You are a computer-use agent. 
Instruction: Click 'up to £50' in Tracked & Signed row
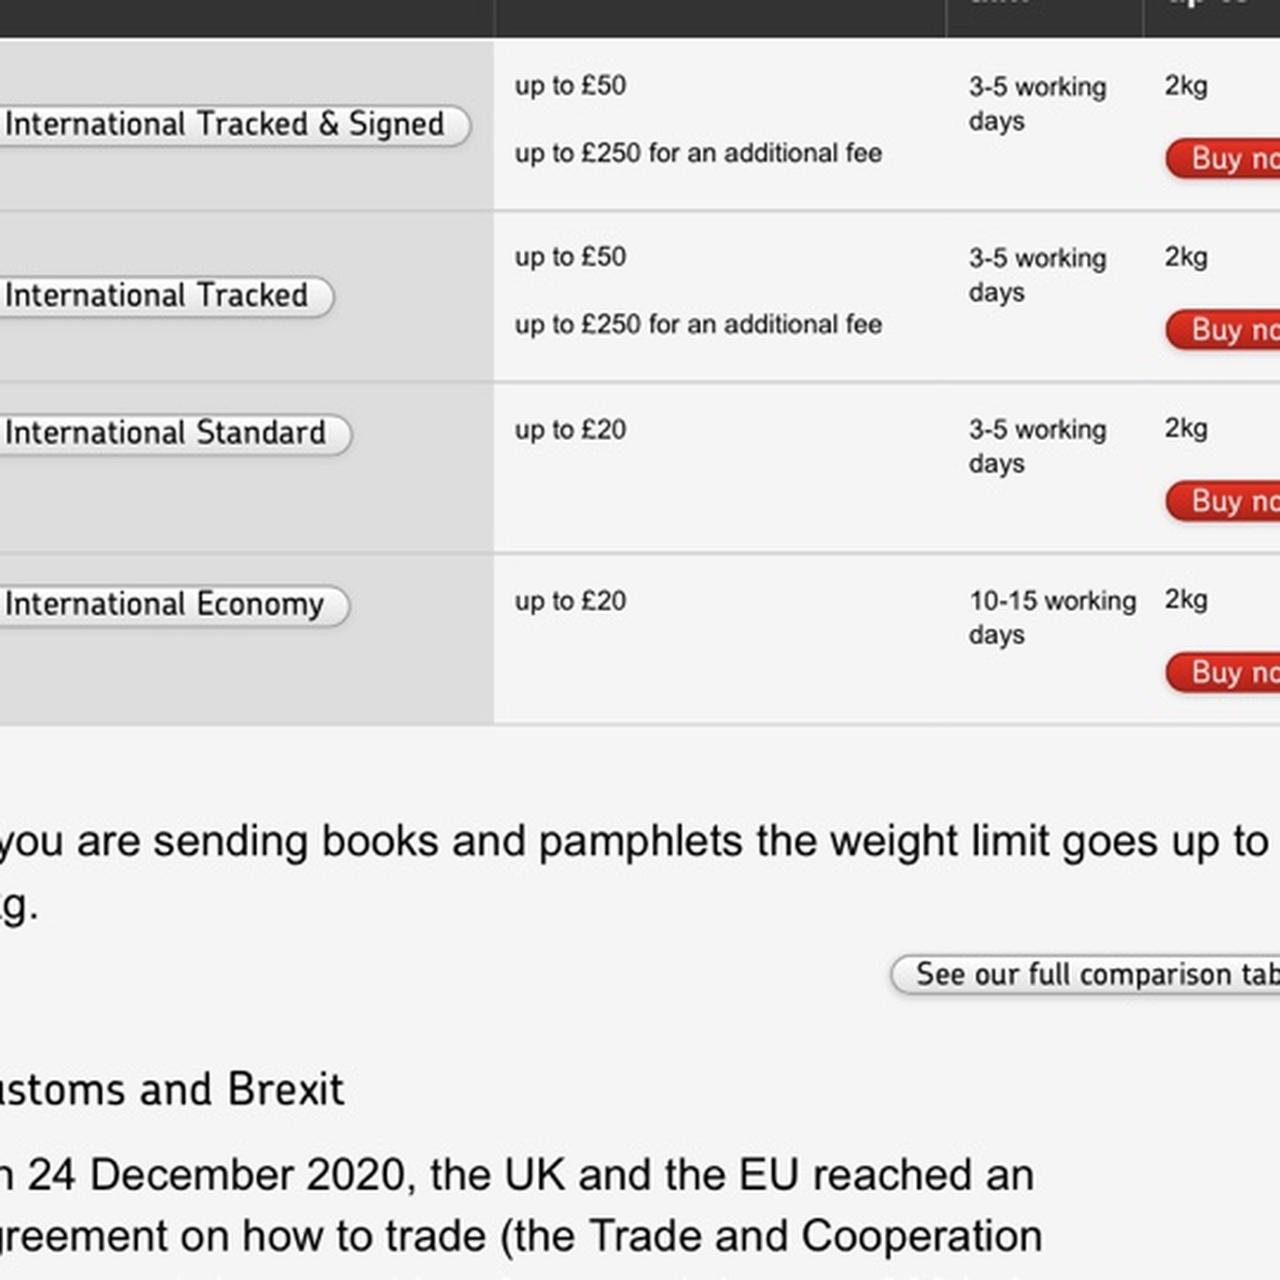click(x=570, y=85)
